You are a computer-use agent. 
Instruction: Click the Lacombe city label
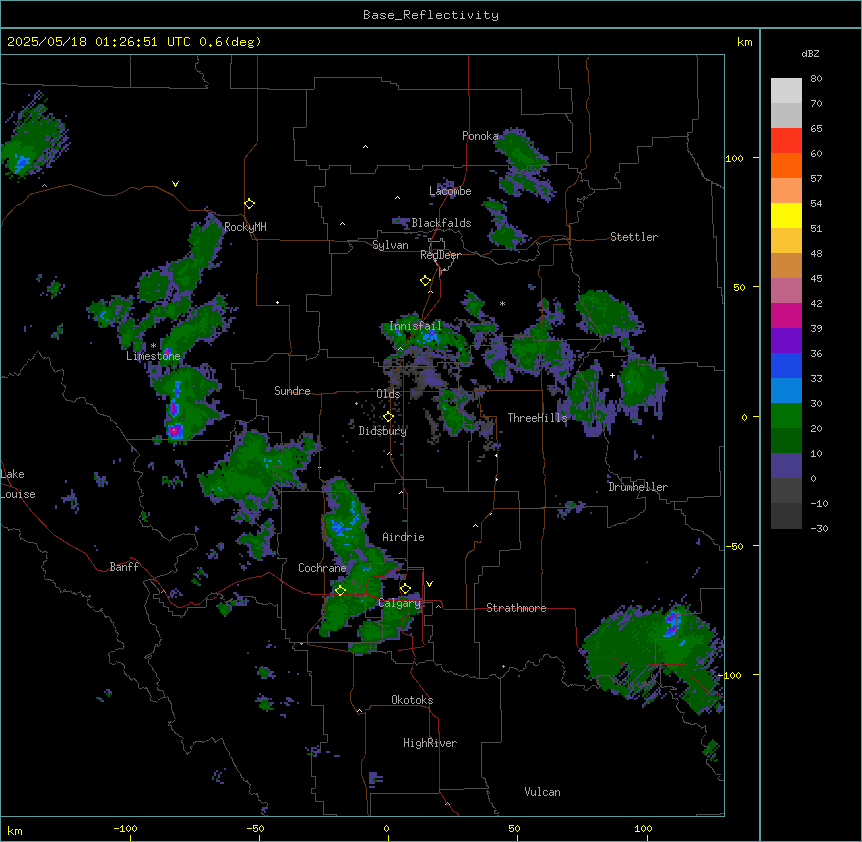(x=450, y=191)
